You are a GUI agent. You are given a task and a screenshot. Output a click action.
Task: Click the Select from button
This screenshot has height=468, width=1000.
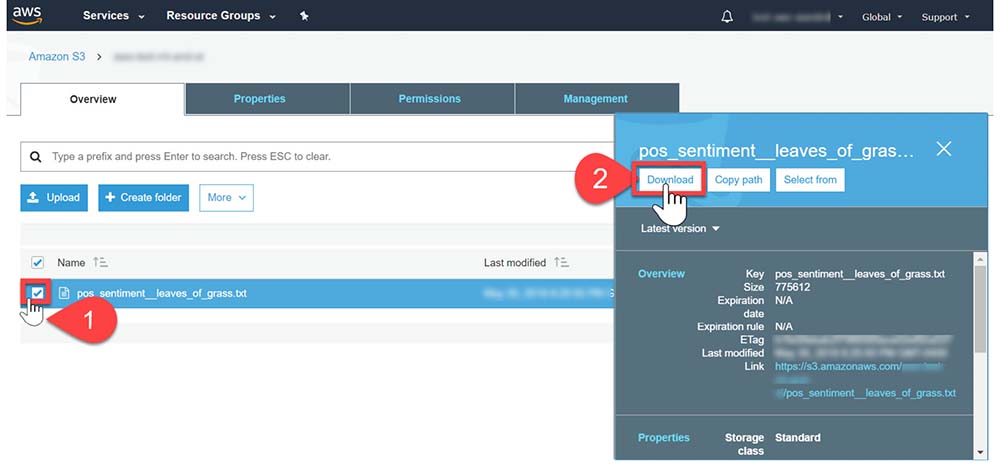[810, 180]
